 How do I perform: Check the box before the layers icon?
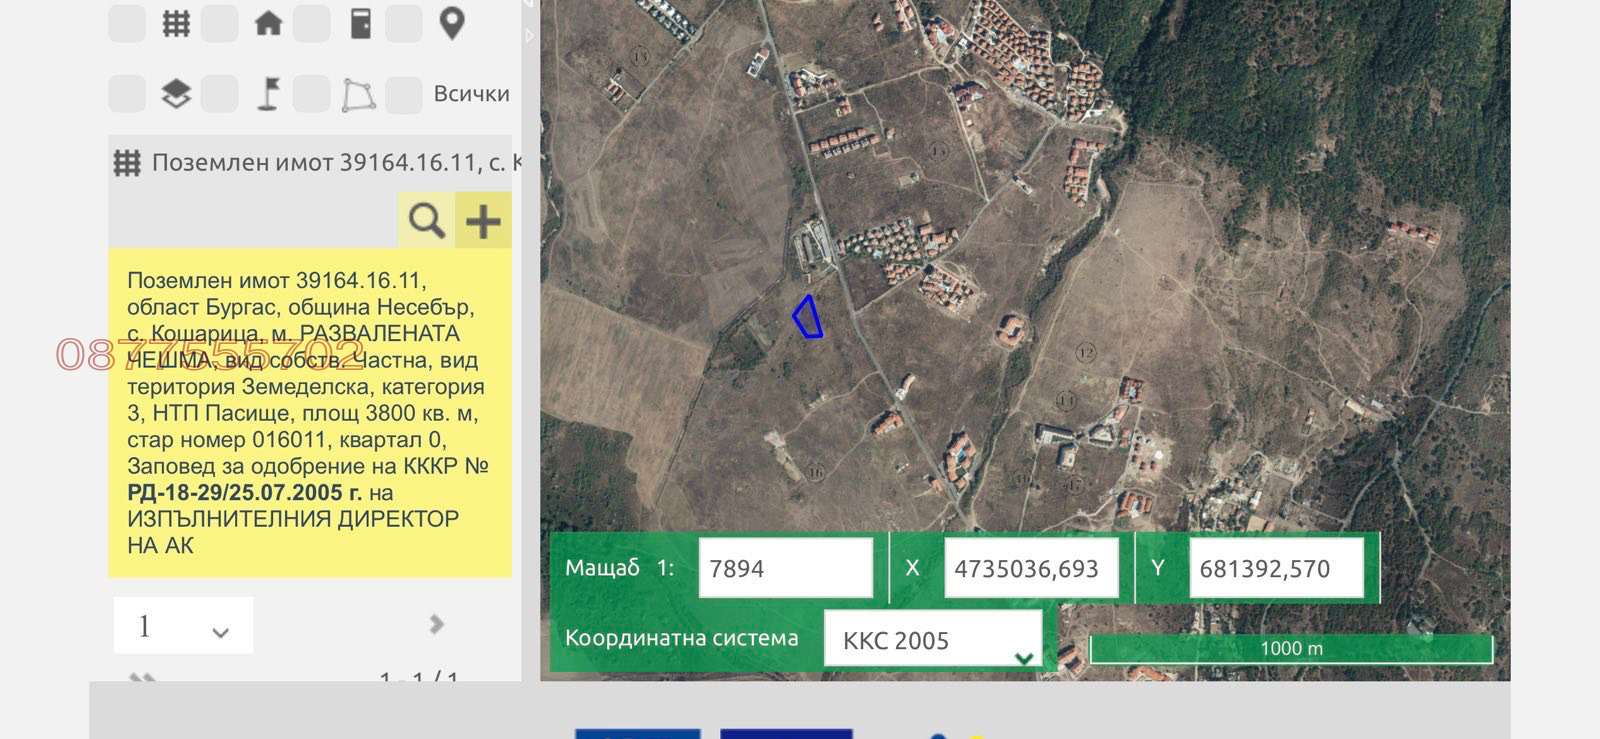pyautogui.click(x=127, y=95)
